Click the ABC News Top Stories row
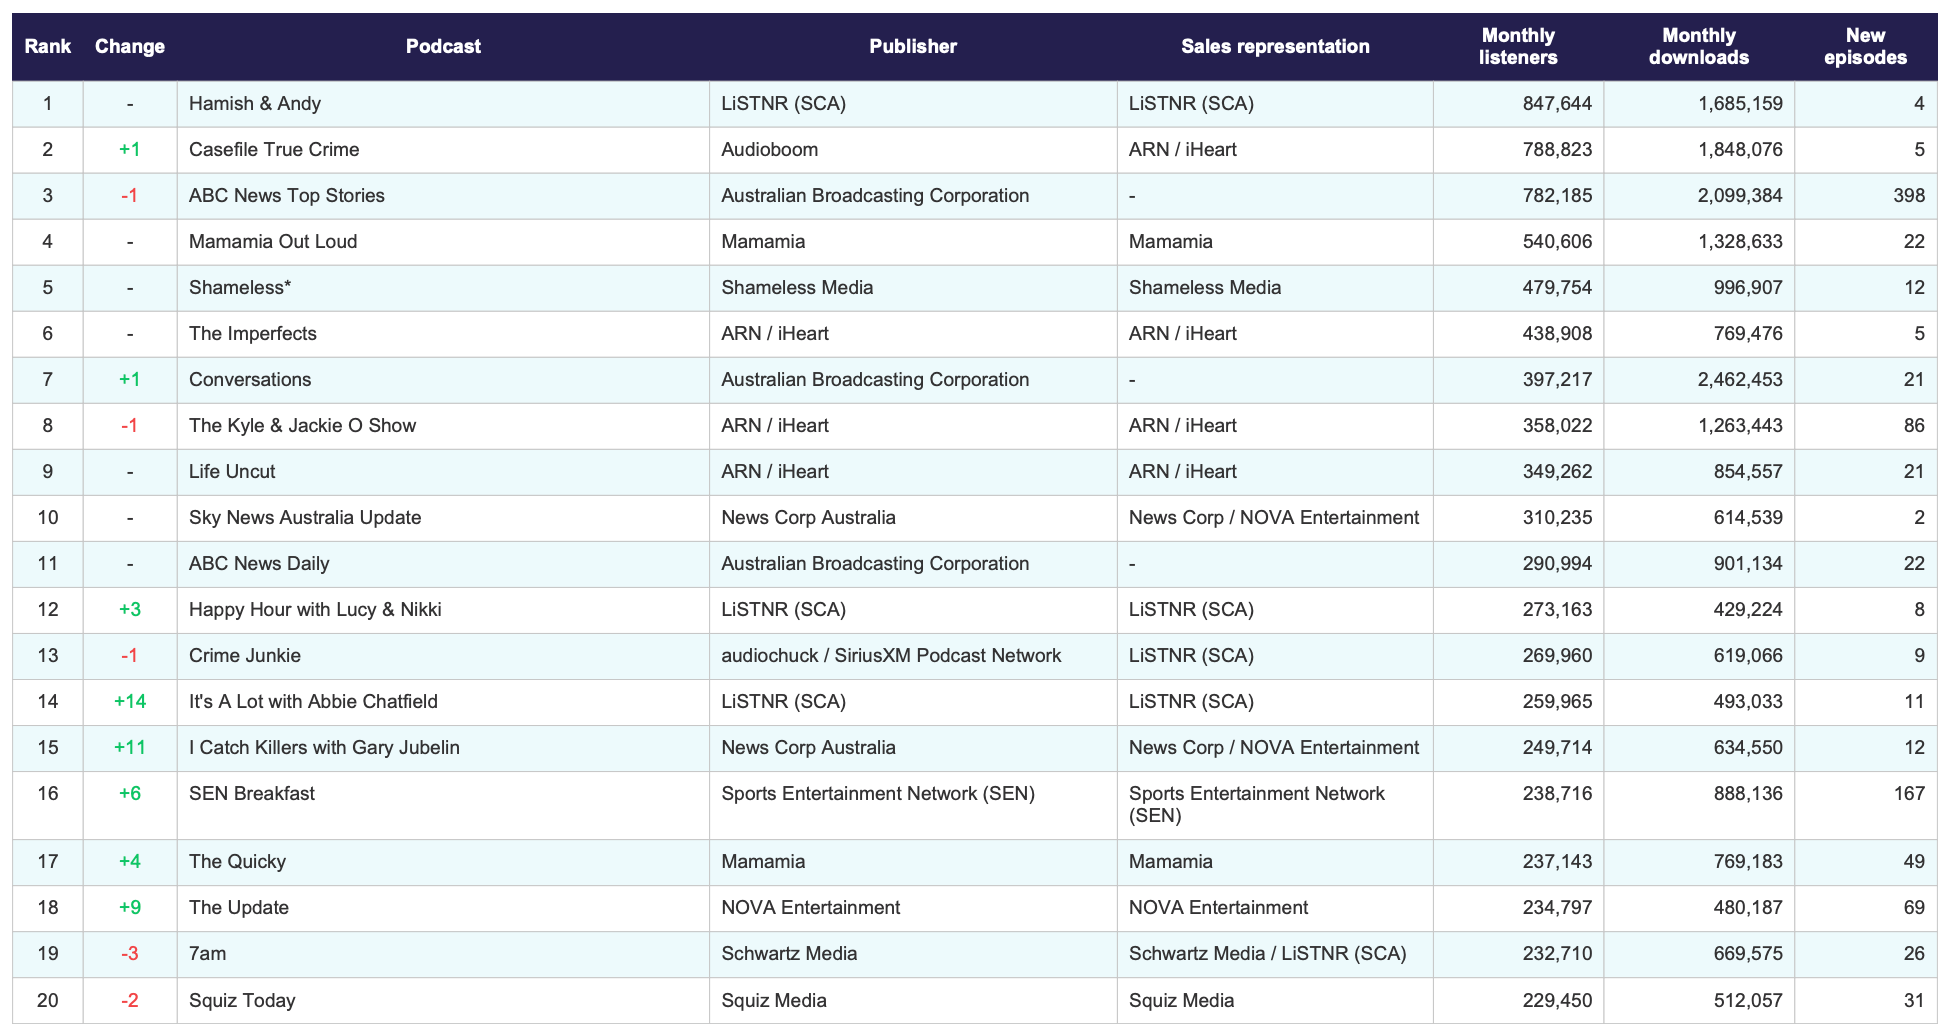This screenshot has width=1946, height=1024. click(x=974, y=196)
